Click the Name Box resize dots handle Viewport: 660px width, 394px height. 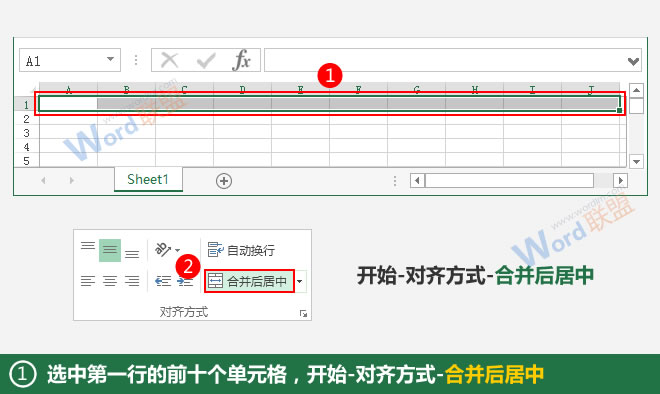[x=136, y=60]
